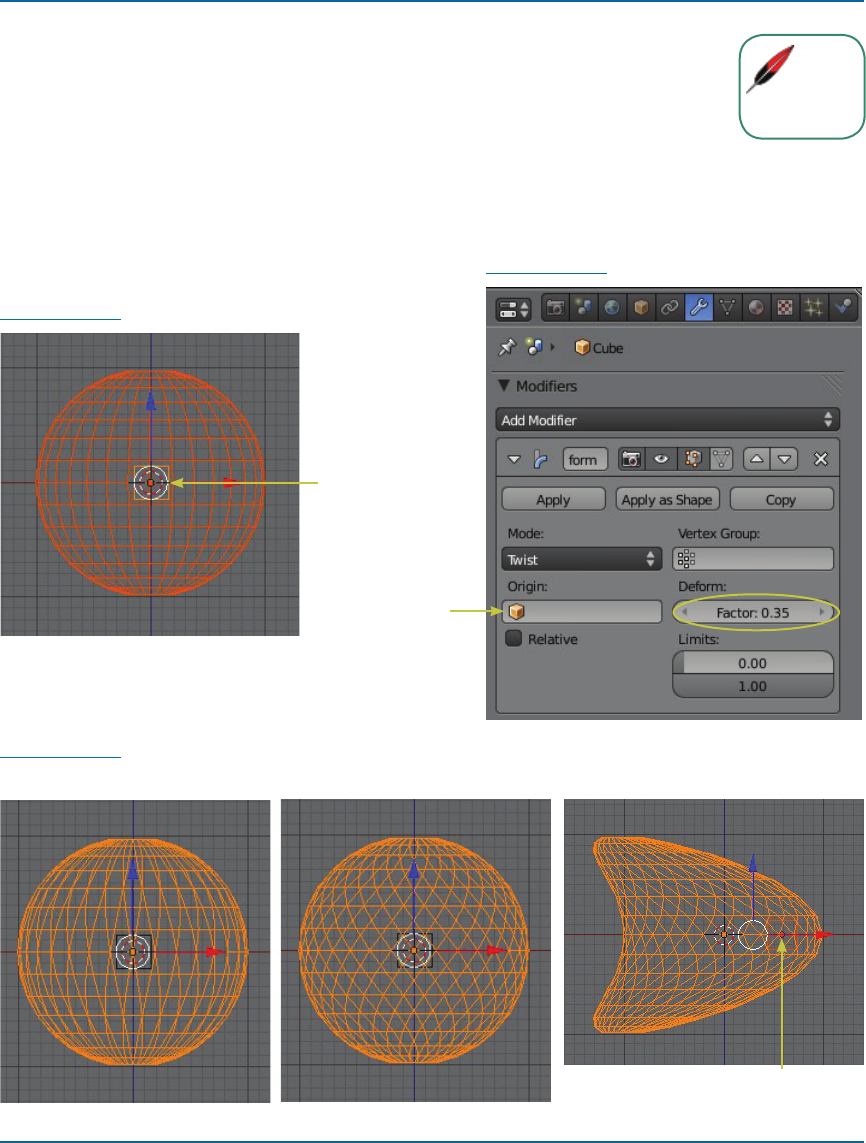
Task: Click the scene icon in the breadcrumb
Action: tap(534, 348)
